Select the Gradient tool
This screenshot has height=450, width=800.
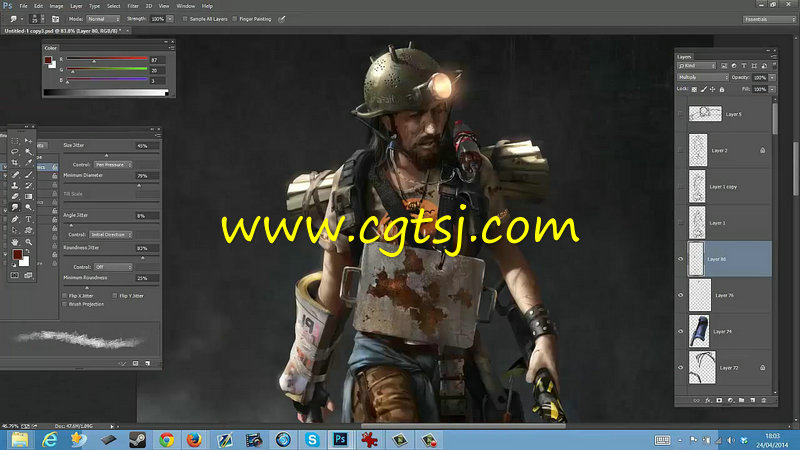click(29, 196)
